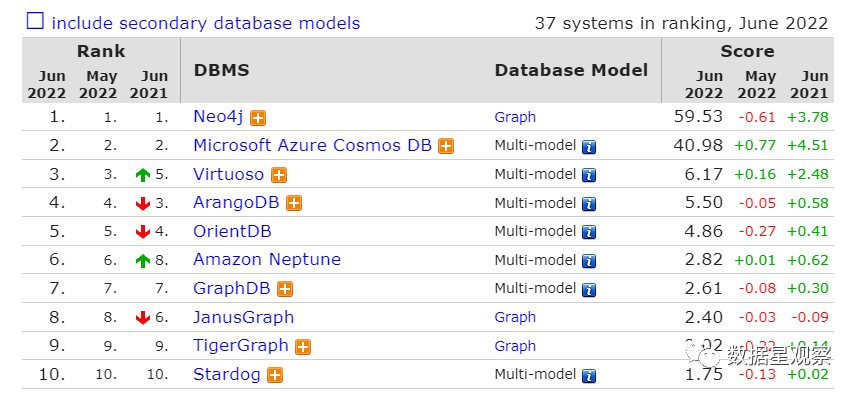Image resolution: width=859 pixels, height=393 pixels.
Task: Click the orange plus icon beside TigerGraph
Action: 303,346
